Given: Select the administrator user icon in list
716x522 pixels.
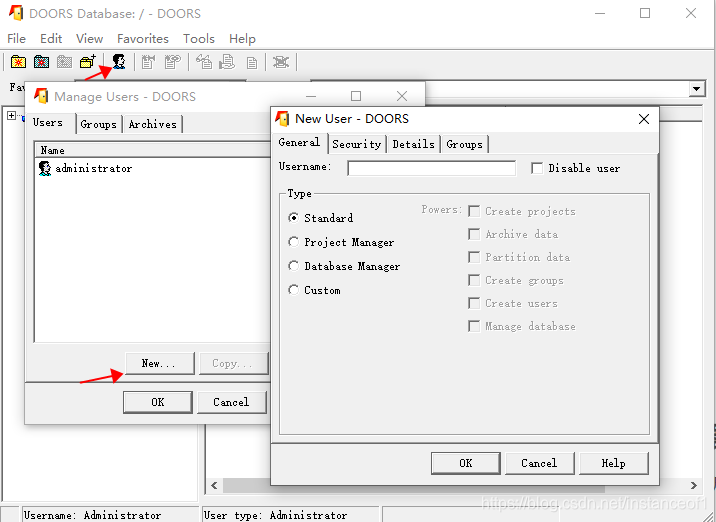Looking at the screenshot, I should point(44,169).
